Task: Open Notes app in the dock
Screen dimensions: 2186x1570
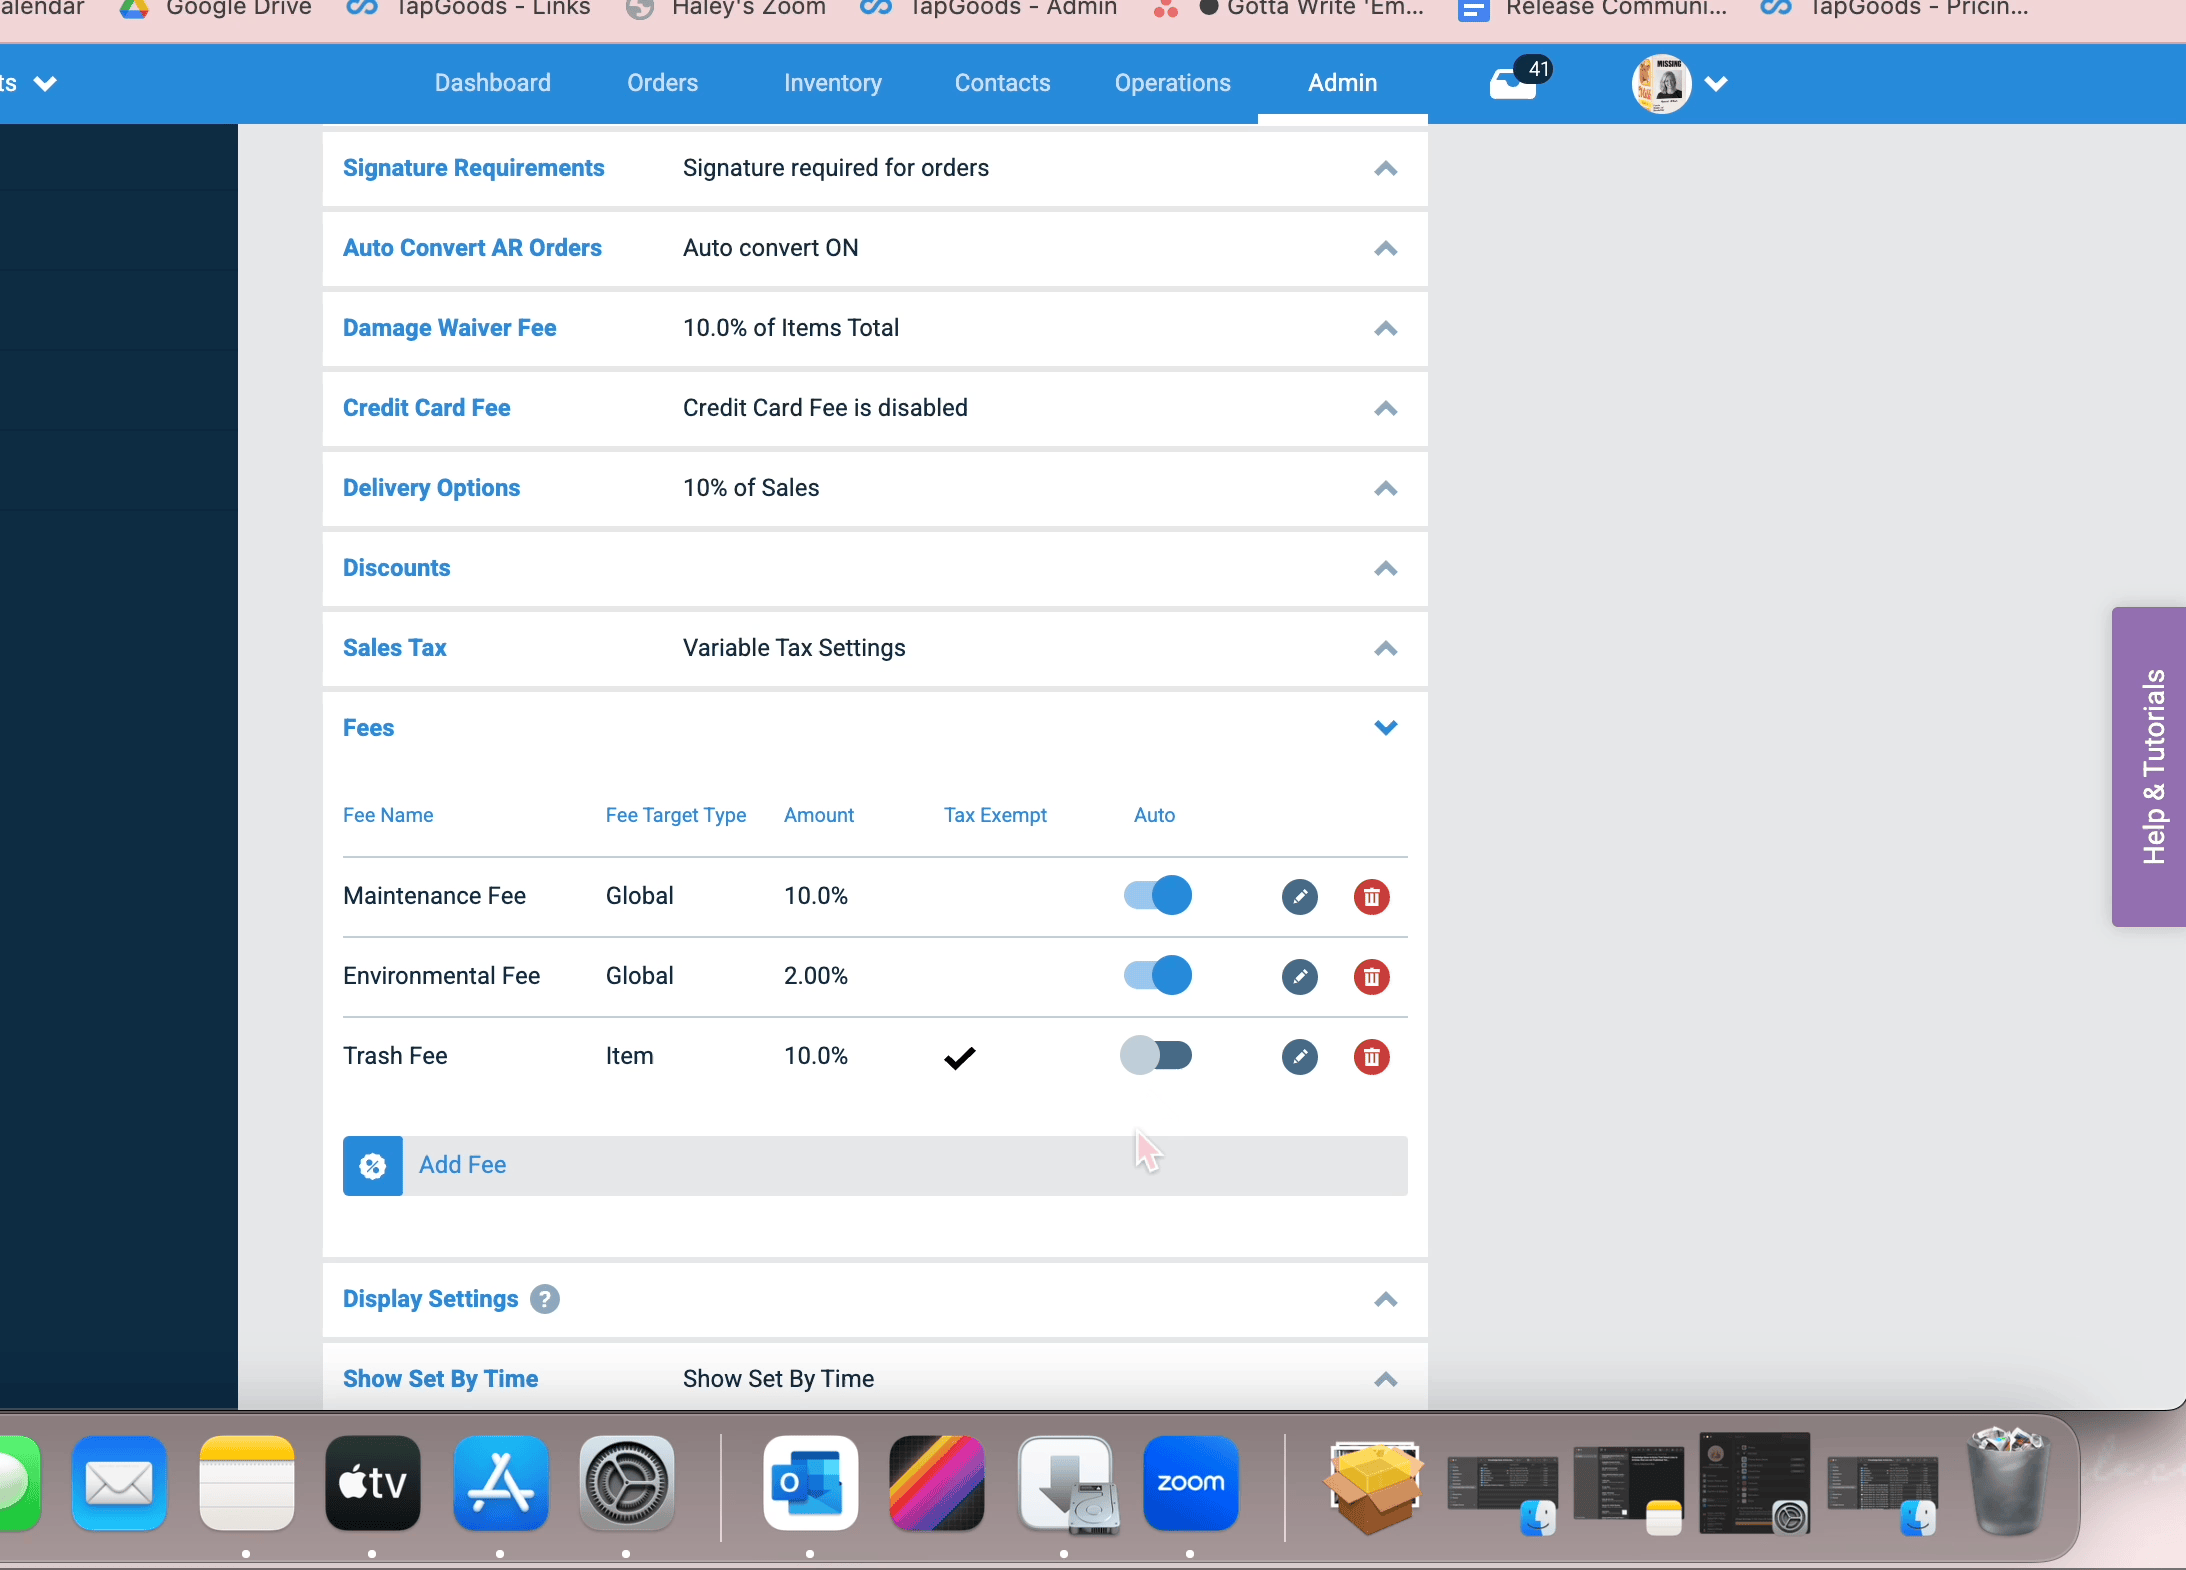Action: coord(246,1483)
